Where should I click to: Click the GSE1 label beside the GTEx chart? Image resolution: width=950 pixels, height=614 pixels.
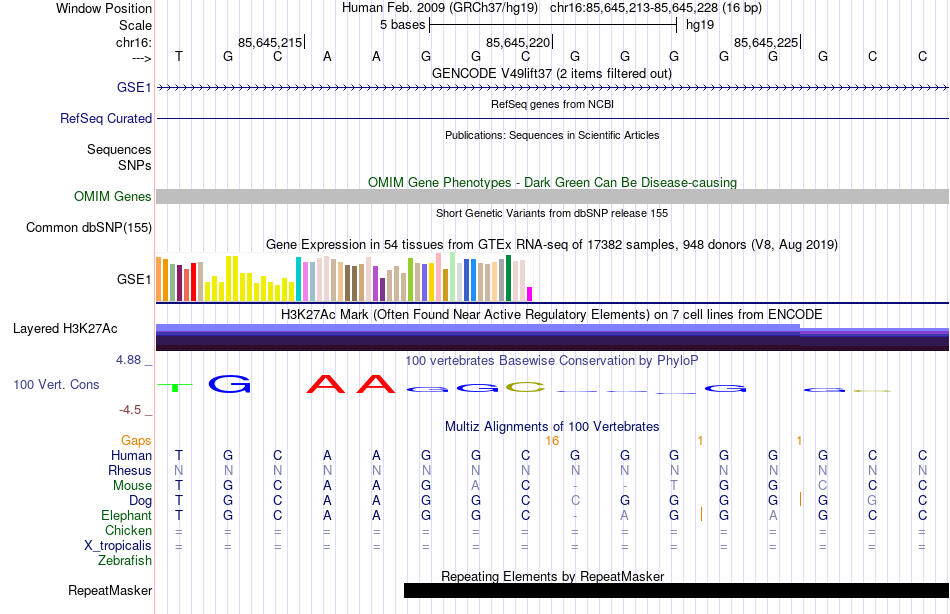(x=134, y=279)
